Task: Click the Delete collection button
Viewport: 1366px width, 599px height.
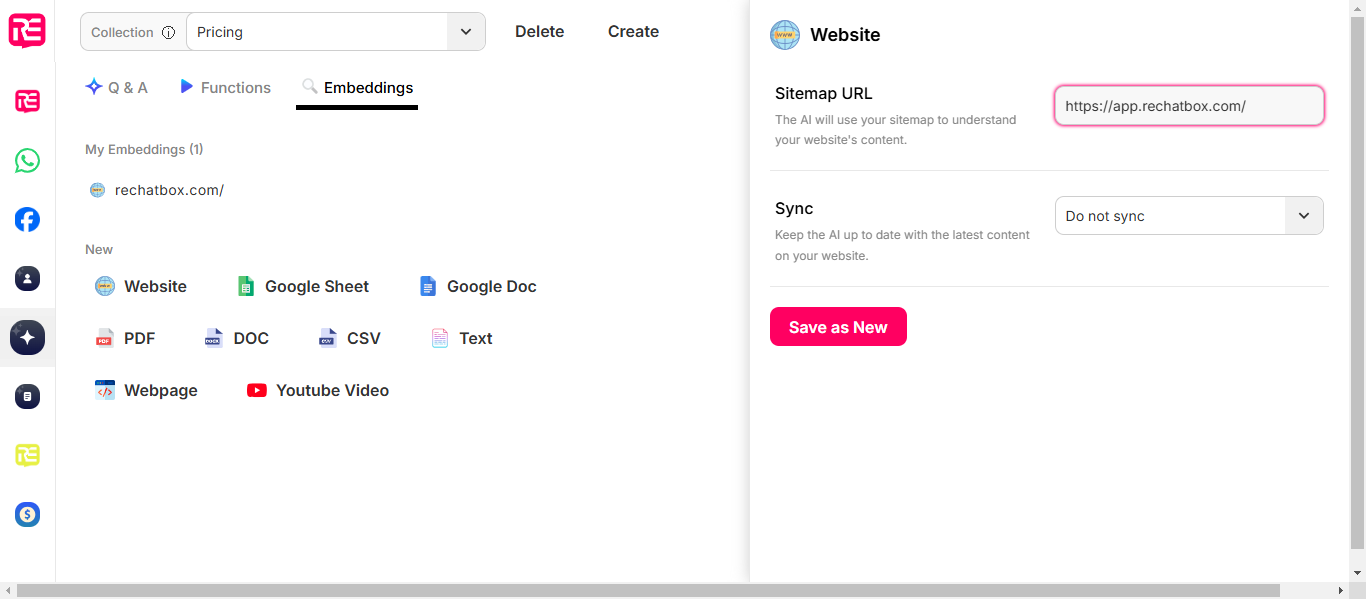Action: pos(540,32)
